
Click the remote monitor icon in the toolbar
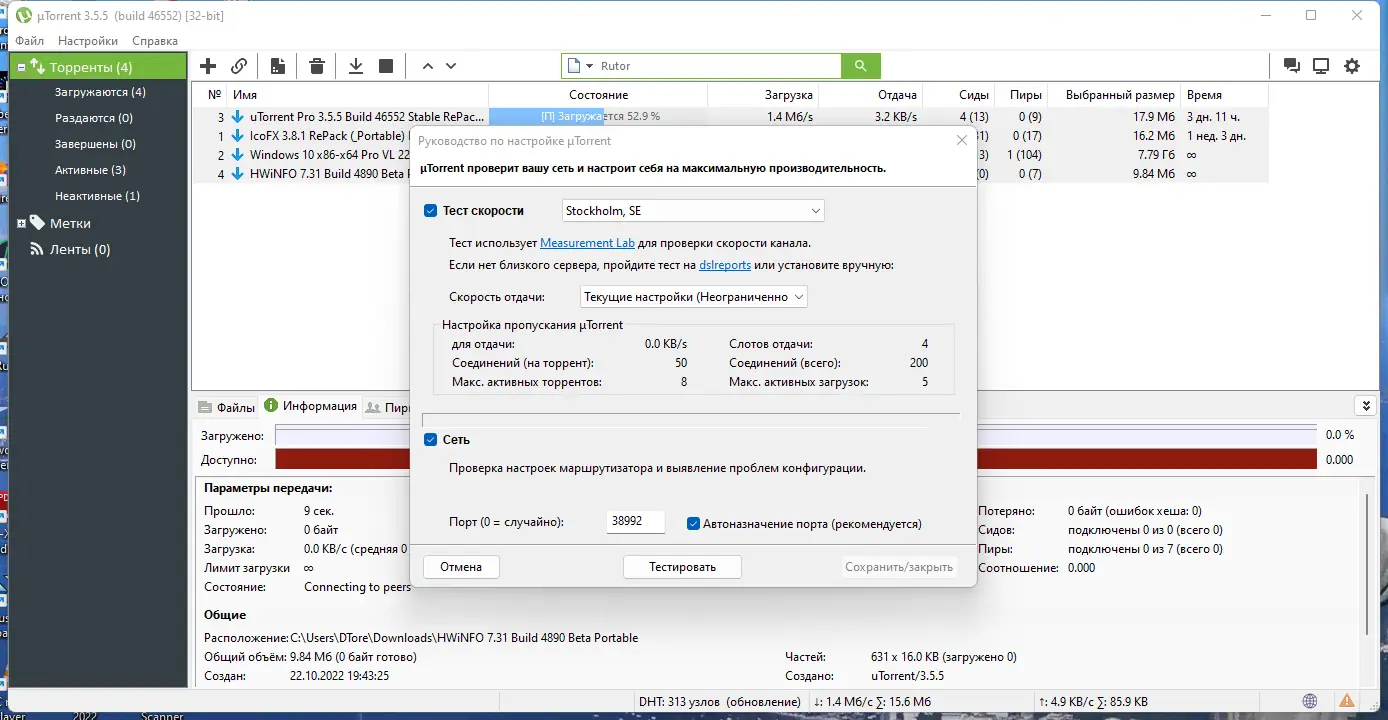tap(1321, 66)
